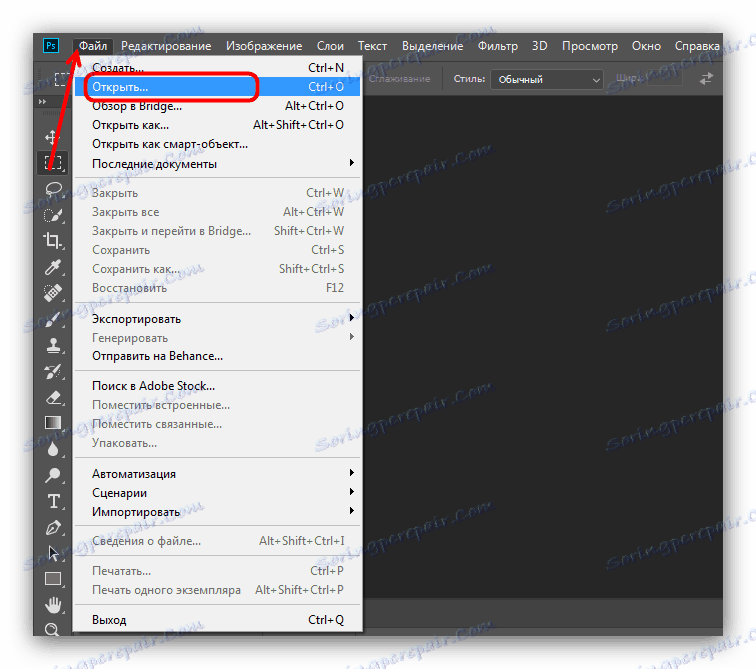
Task: Click the swap width and height icon
Action: click(706, 79)
